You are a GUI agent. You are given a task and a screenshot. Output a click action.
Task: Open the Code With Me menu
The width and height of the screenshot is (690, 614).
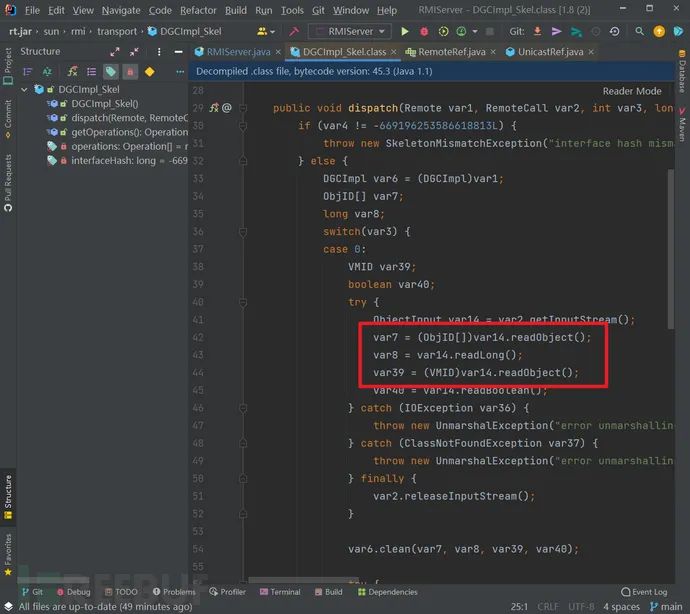click(265, 31)
